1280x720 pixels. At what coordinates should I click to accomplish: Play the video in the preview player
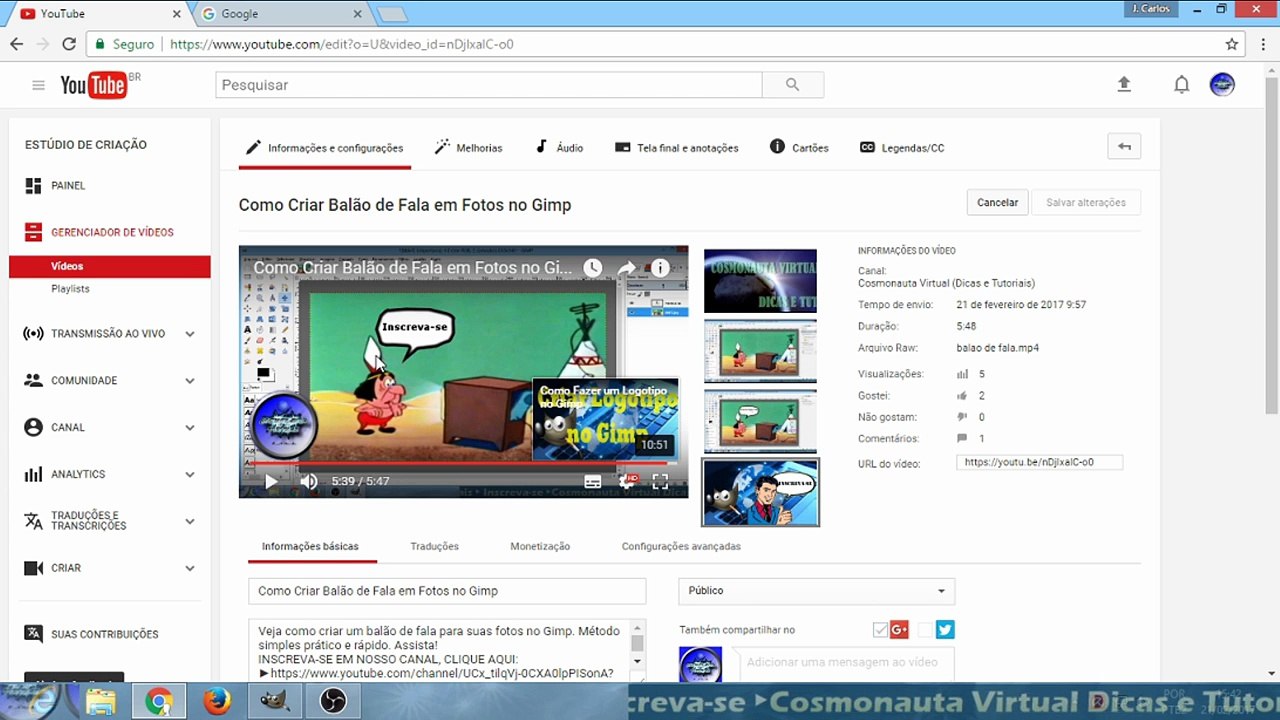pos(271,481)
